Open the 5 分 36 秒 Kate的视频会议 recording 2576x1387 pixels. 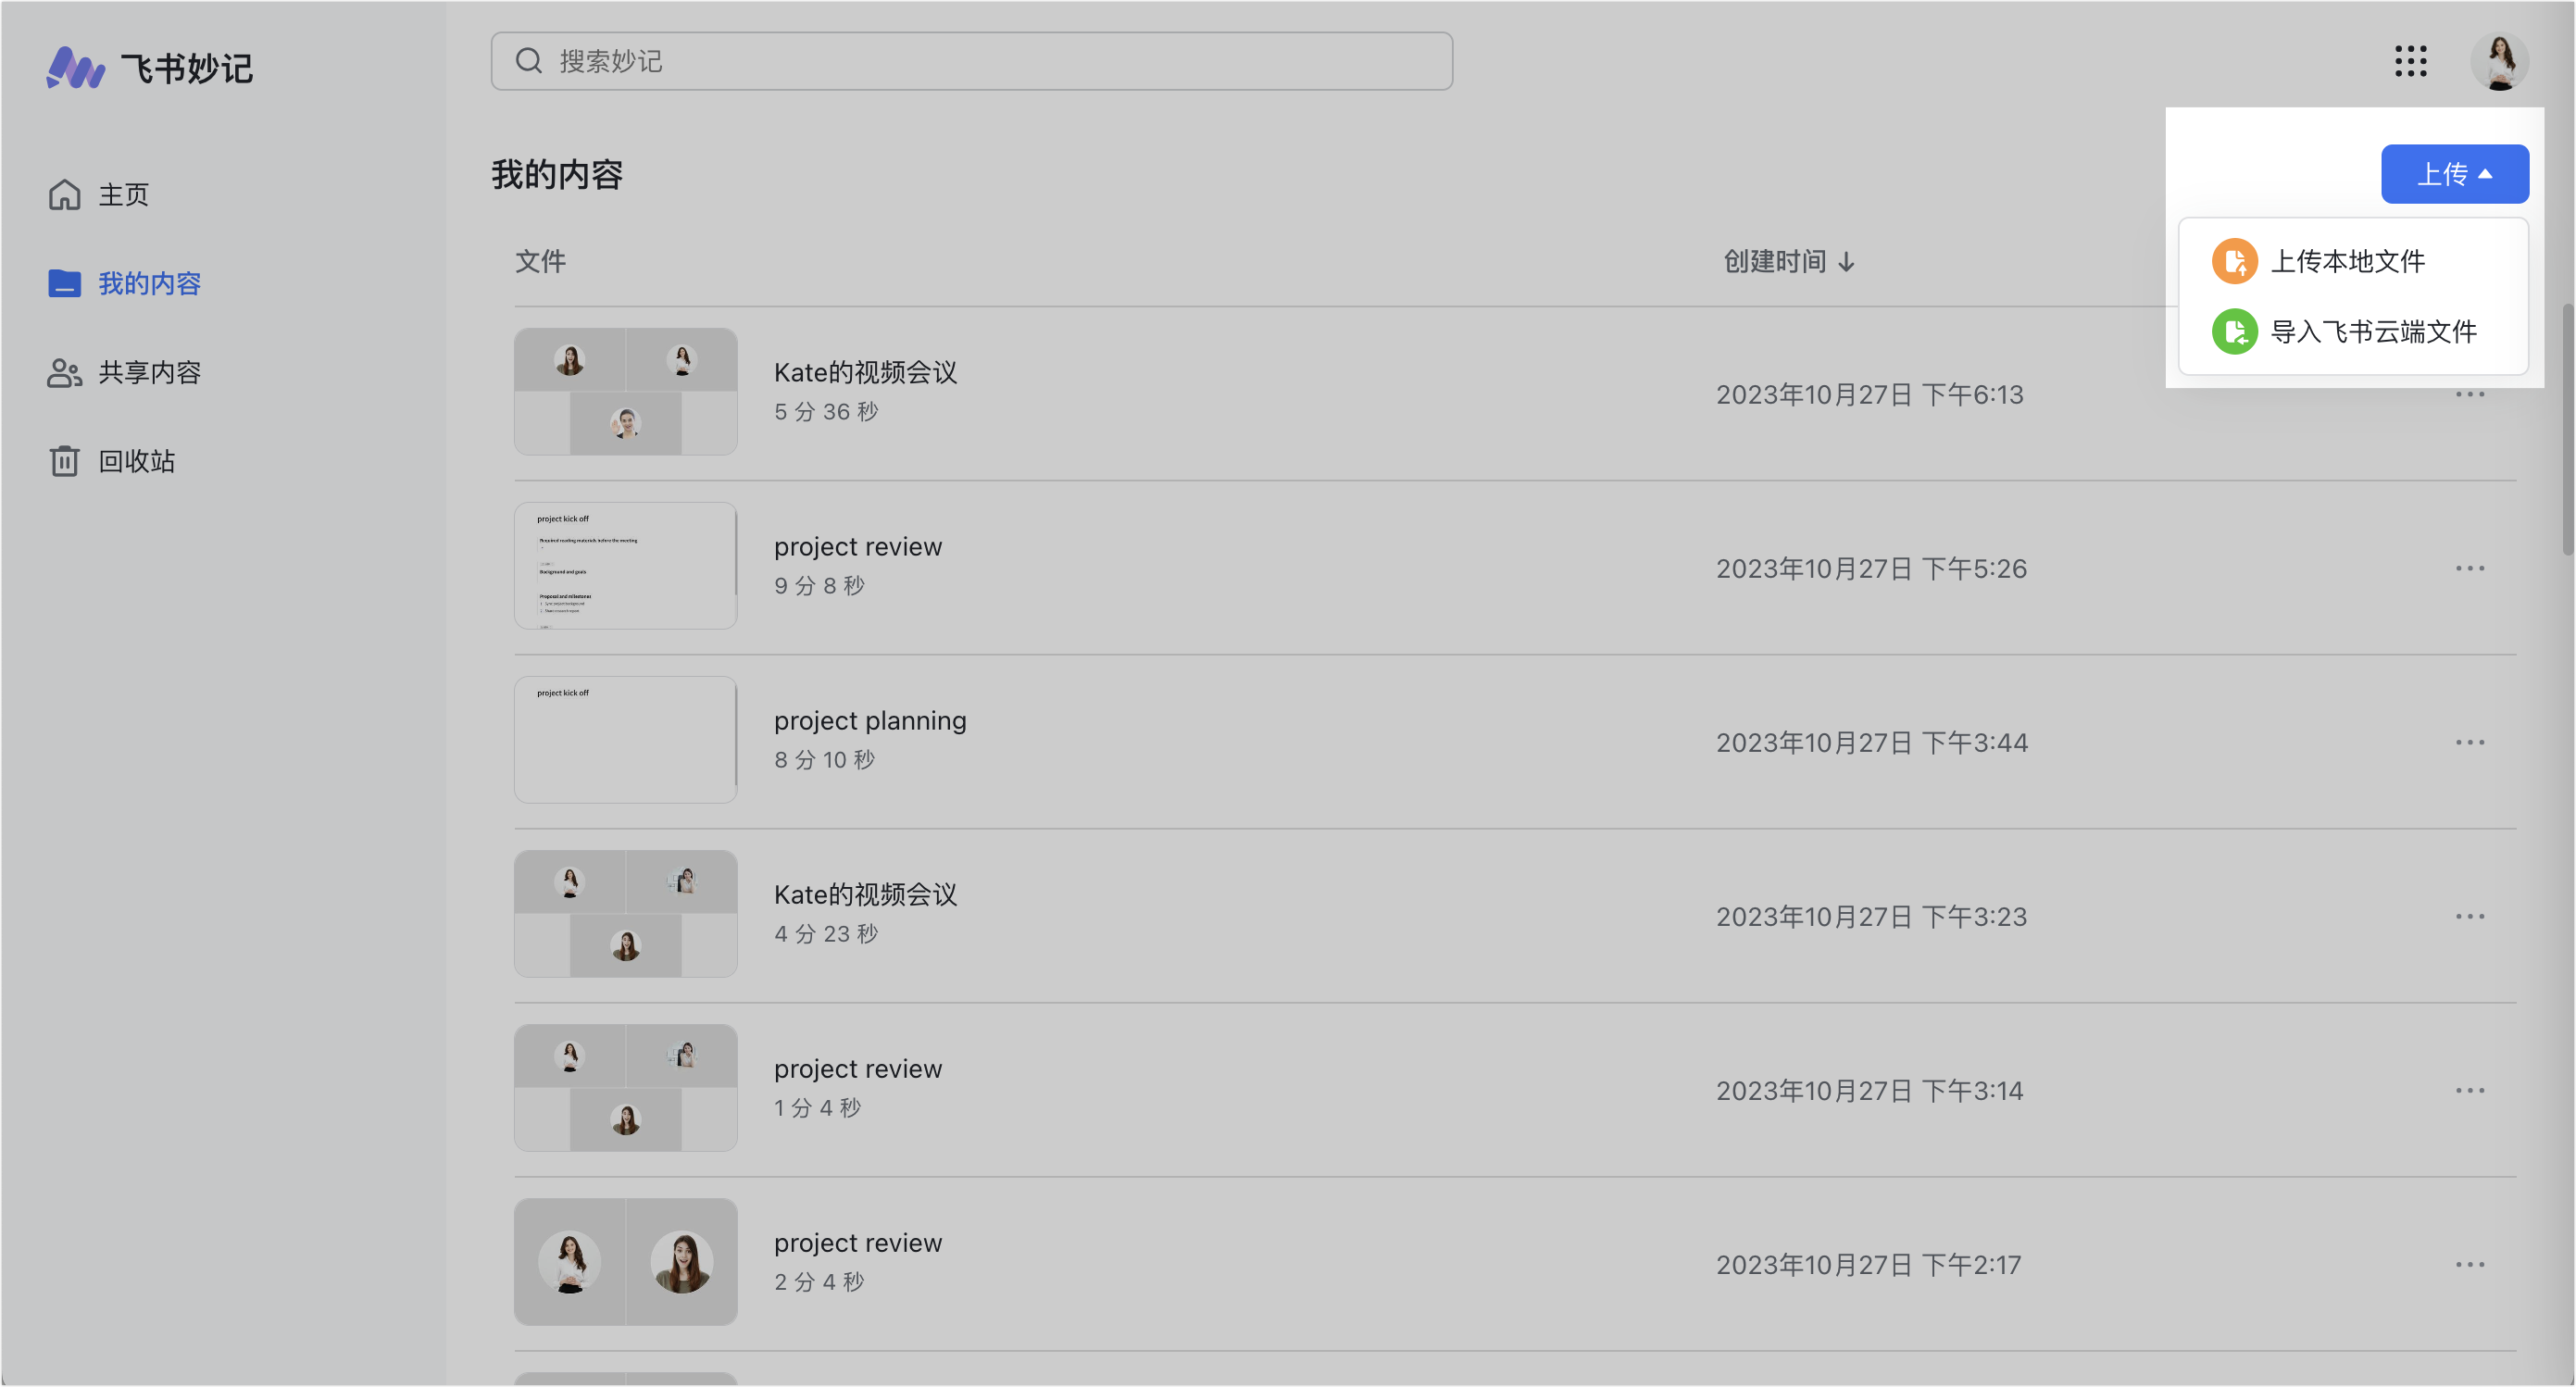pyautogui.click(x=865, y=373)
